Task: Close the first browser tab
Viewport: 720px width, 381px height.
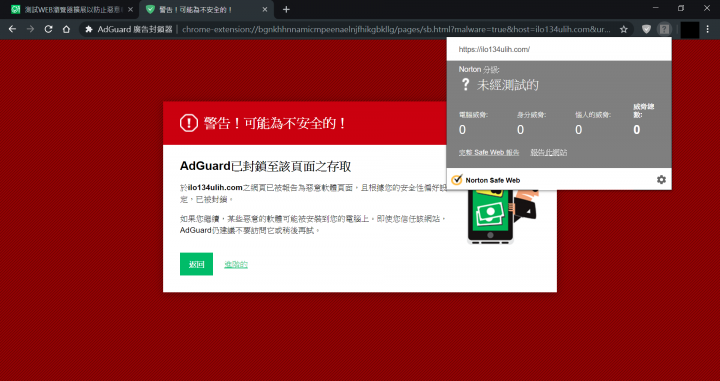Action: click(130, 10)
